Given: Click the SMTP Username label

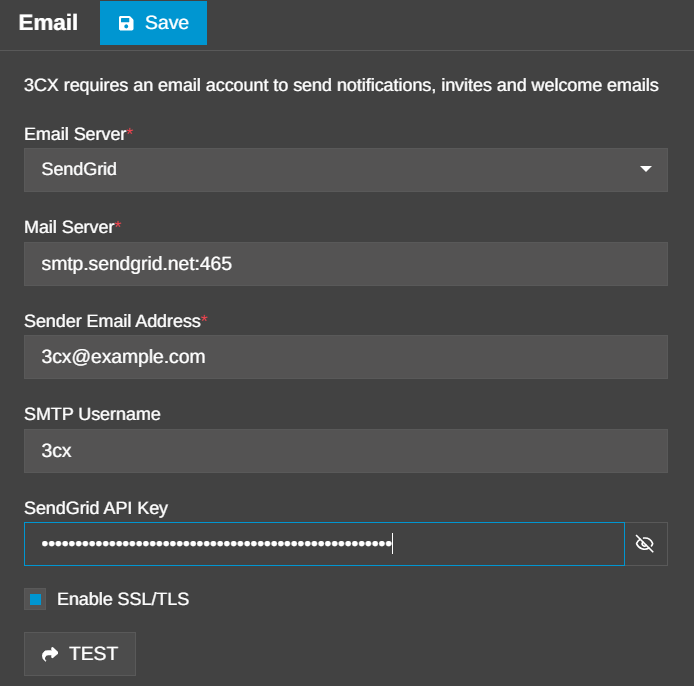Looking at the screenshot, I should click(x=92, y=414).
